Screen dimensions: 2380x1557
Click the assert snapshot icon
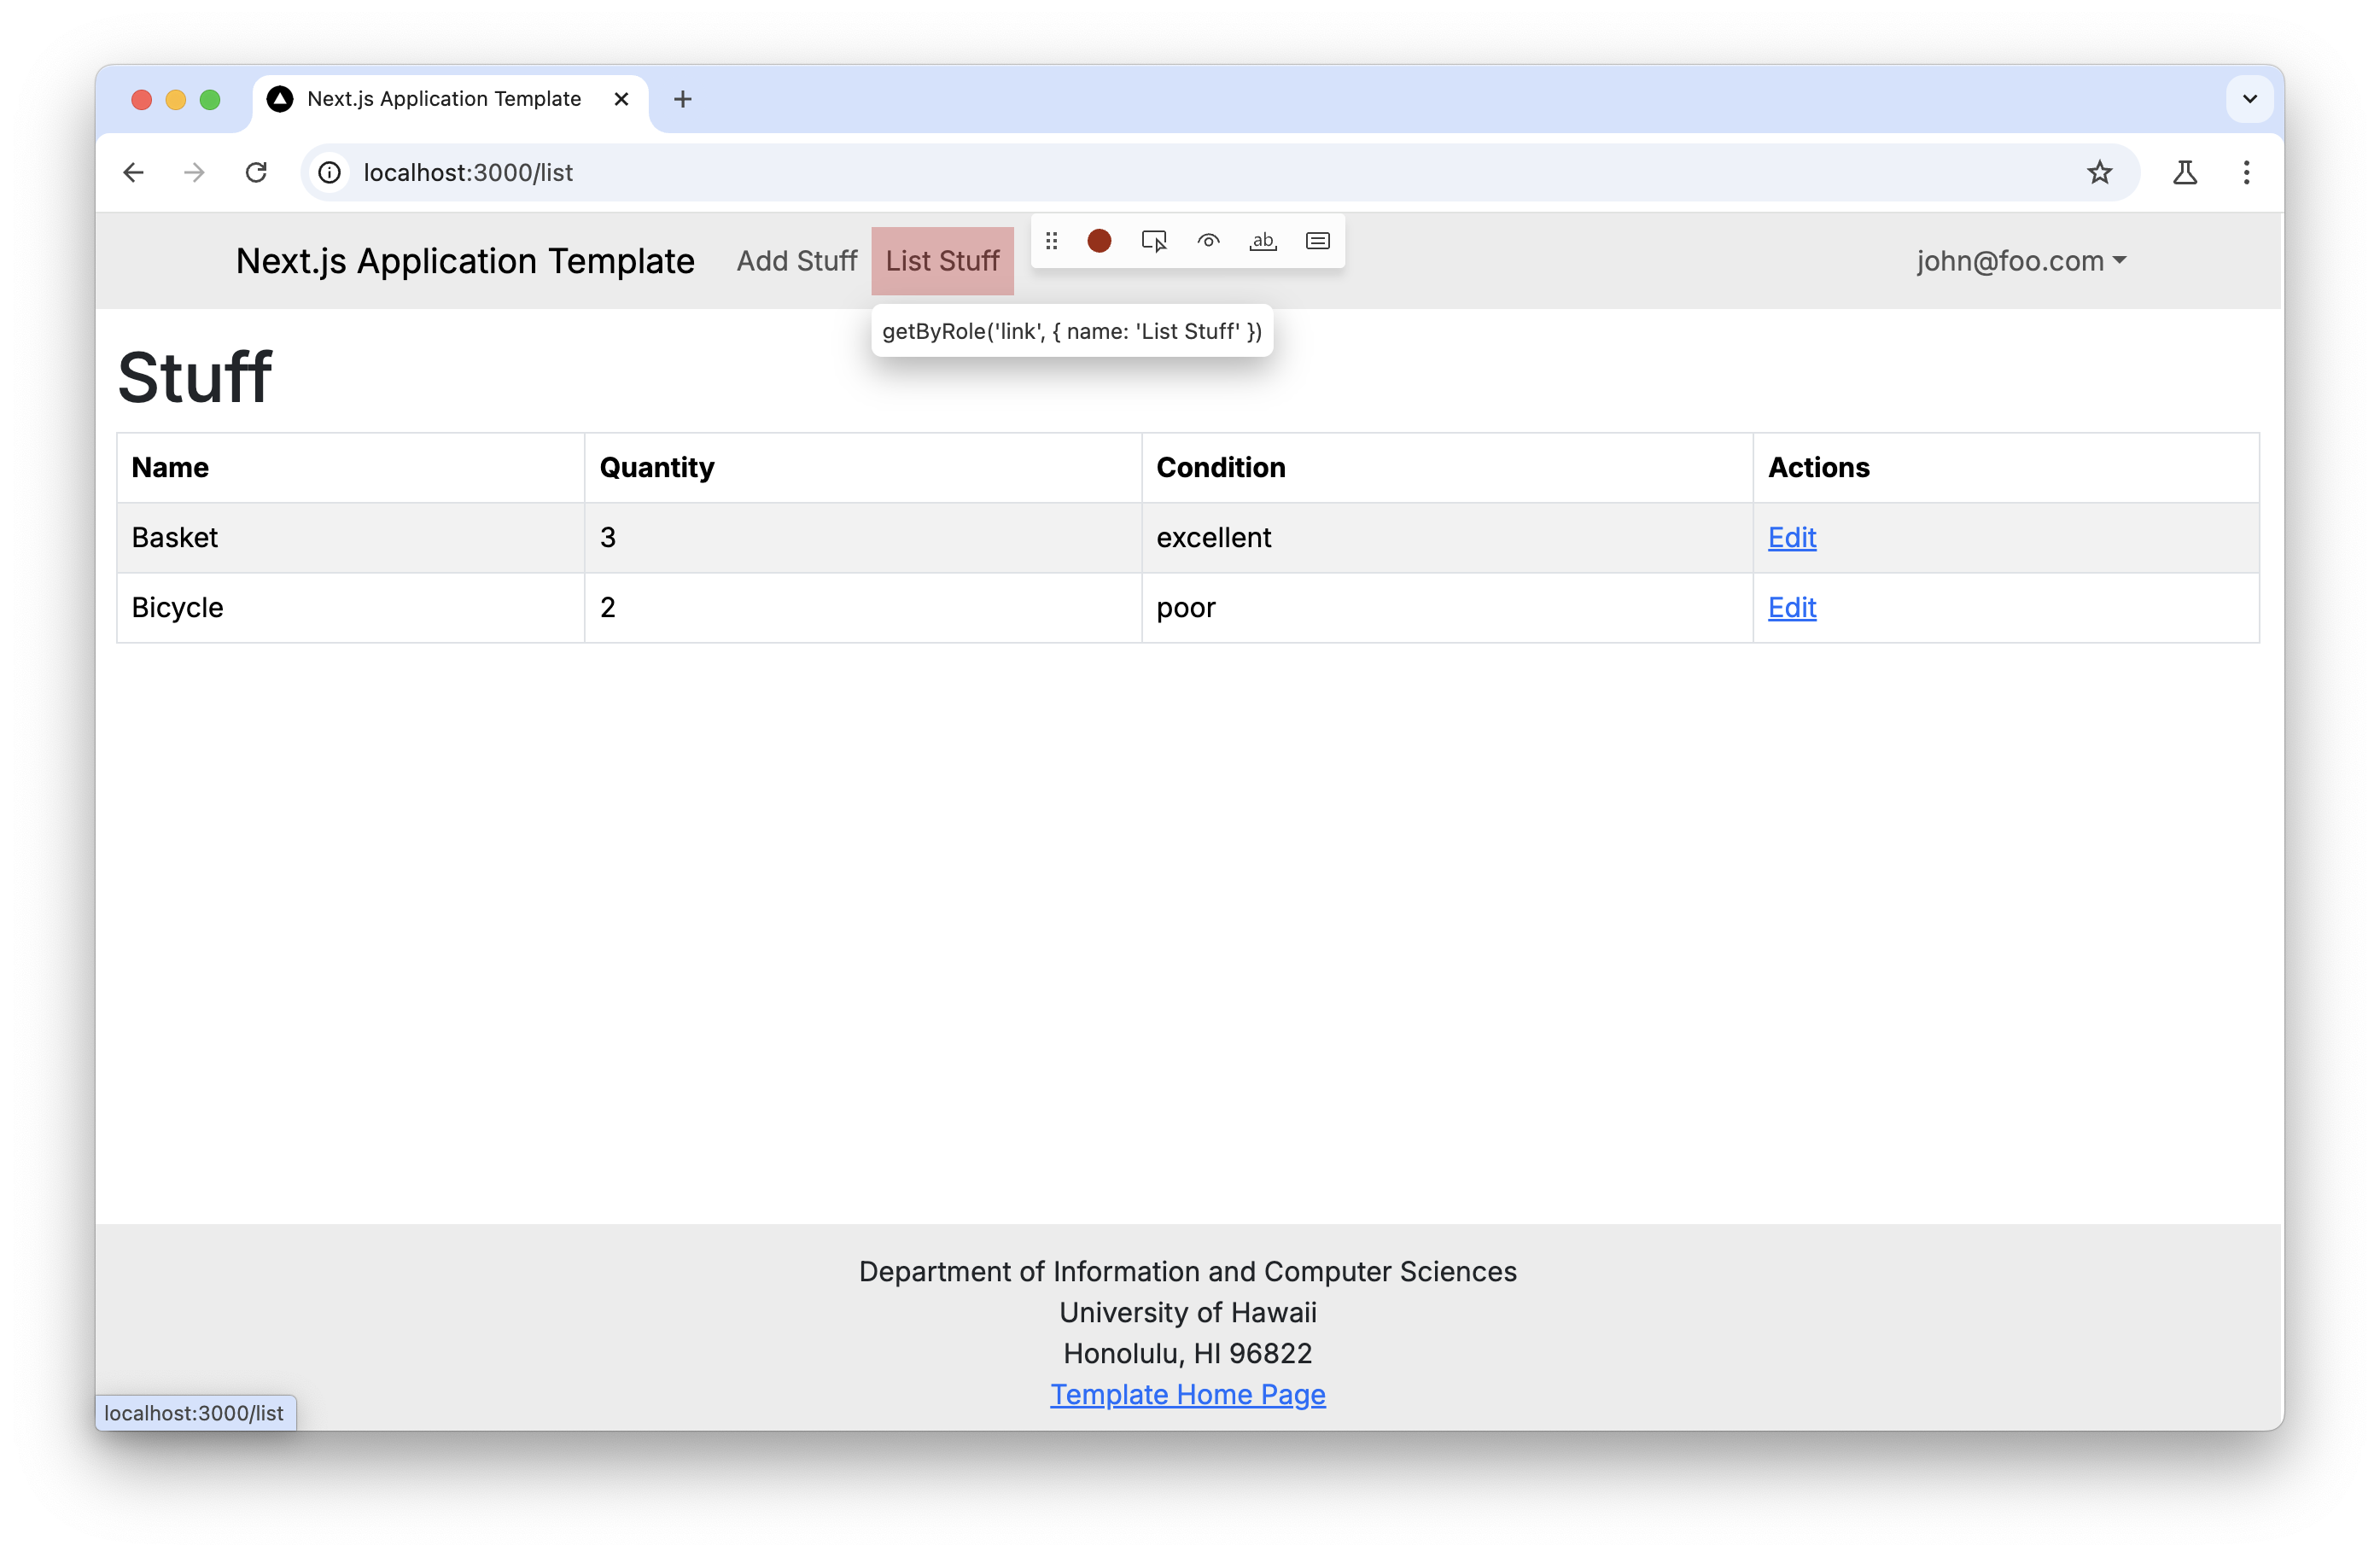[1317, 241]
